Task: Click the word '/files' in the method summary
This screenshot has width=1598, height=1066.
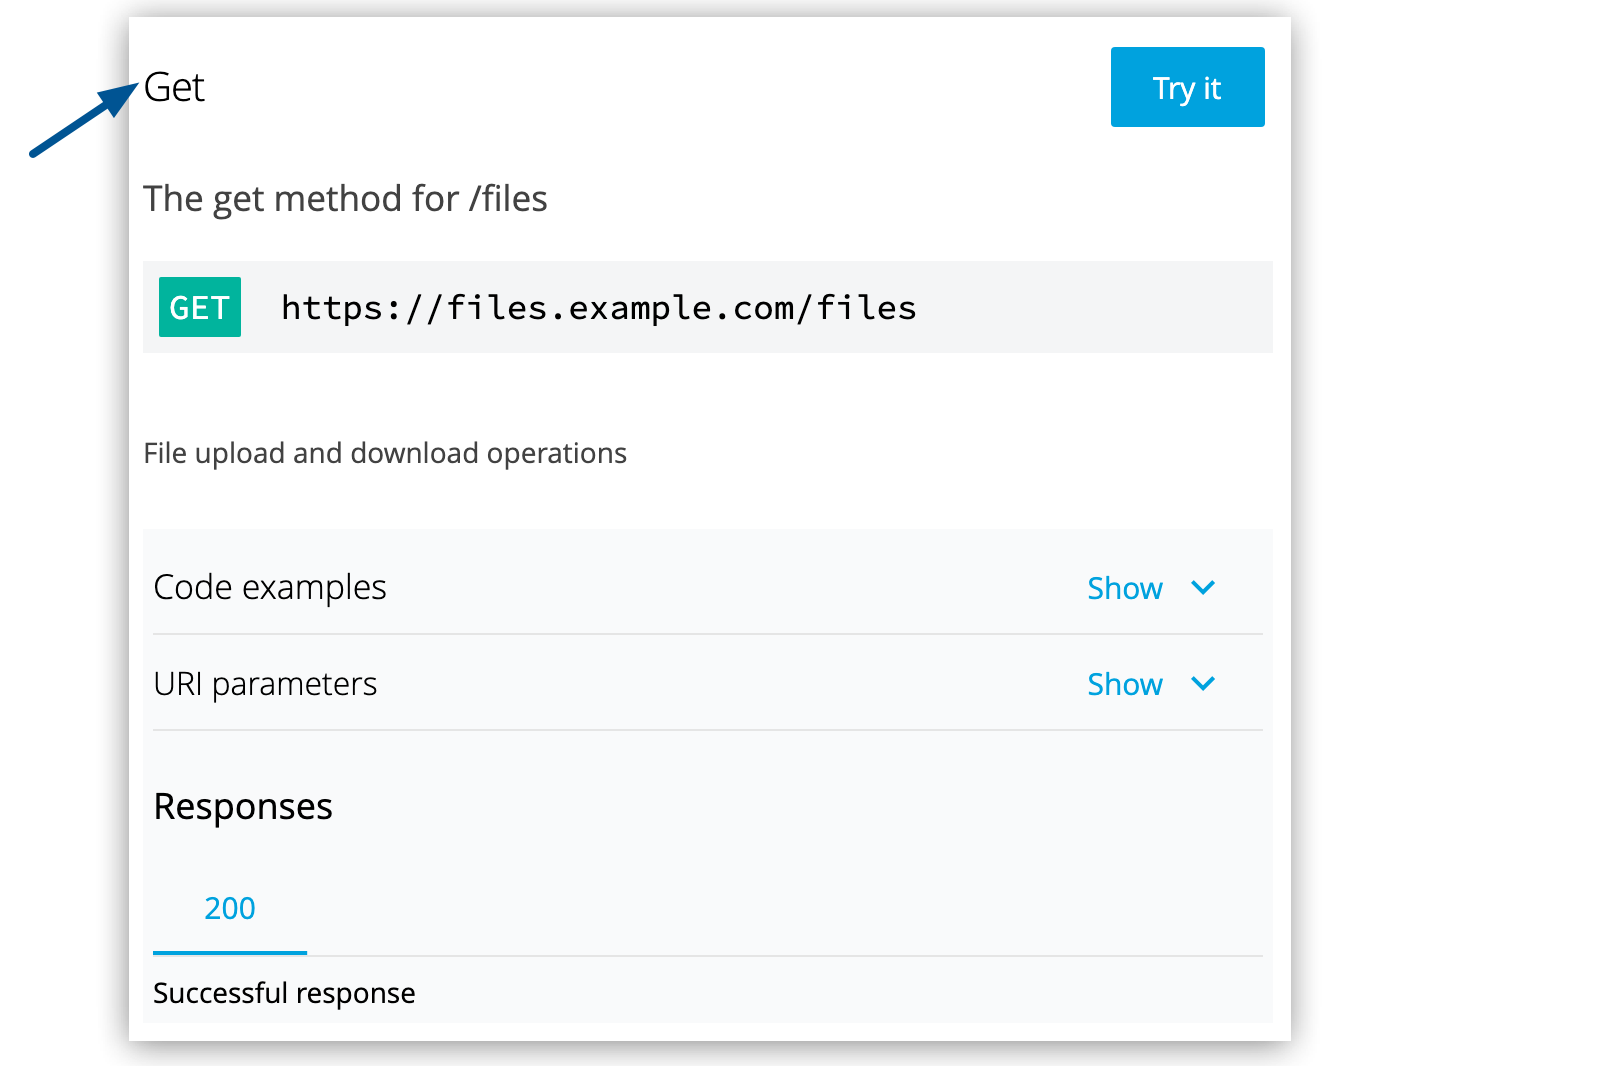Action: 508,199
